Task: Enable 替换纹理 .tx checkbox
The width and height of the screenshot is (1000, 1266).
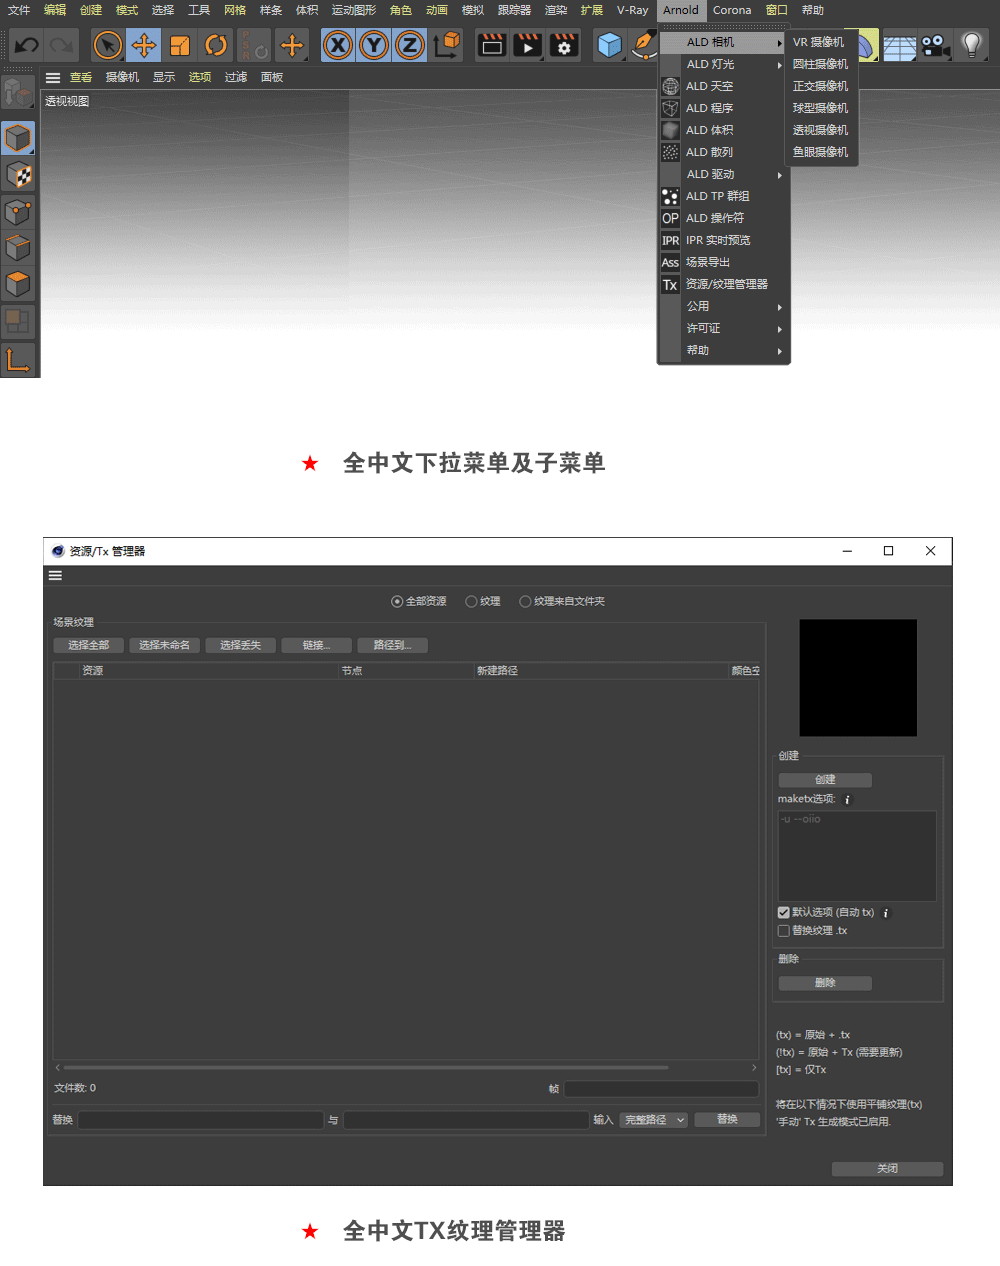Action: (x=784, y=930)
